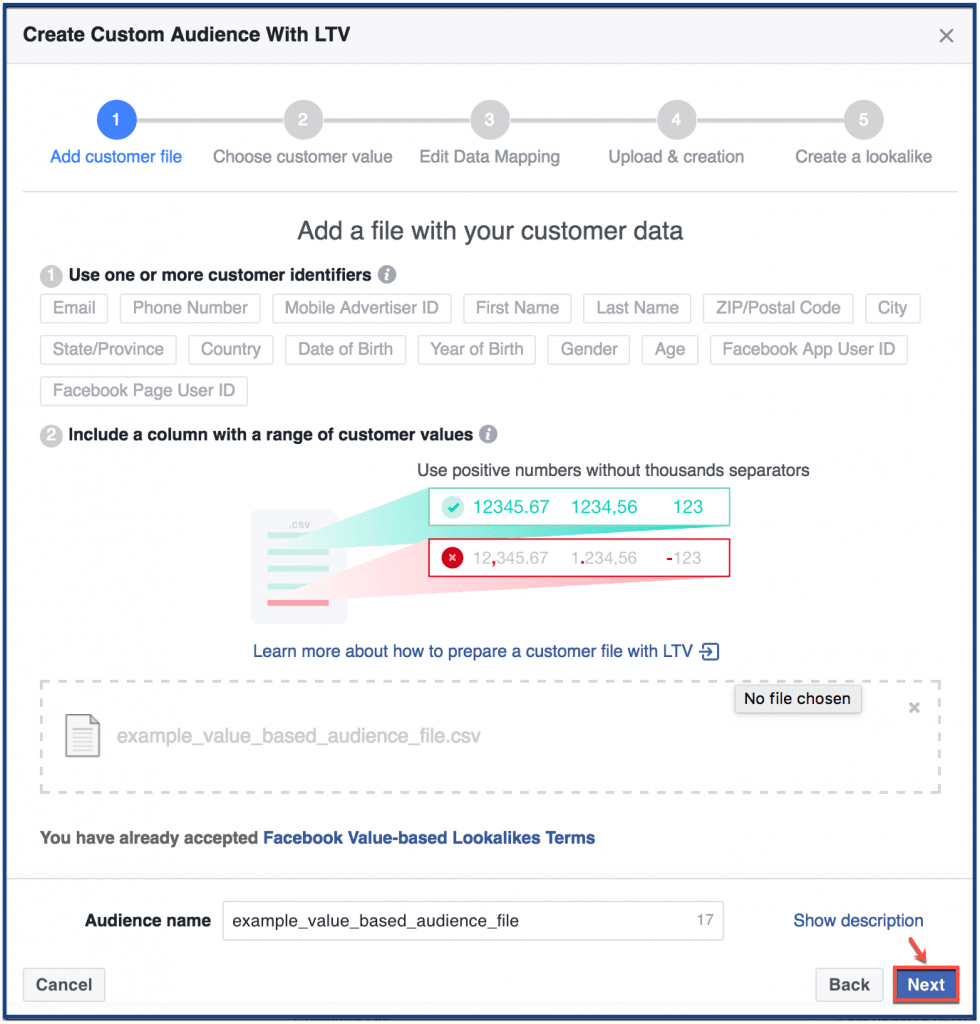Click the CSV illustration graphic
Viewport: 980px width, 1024px height.
pos(299,566)
